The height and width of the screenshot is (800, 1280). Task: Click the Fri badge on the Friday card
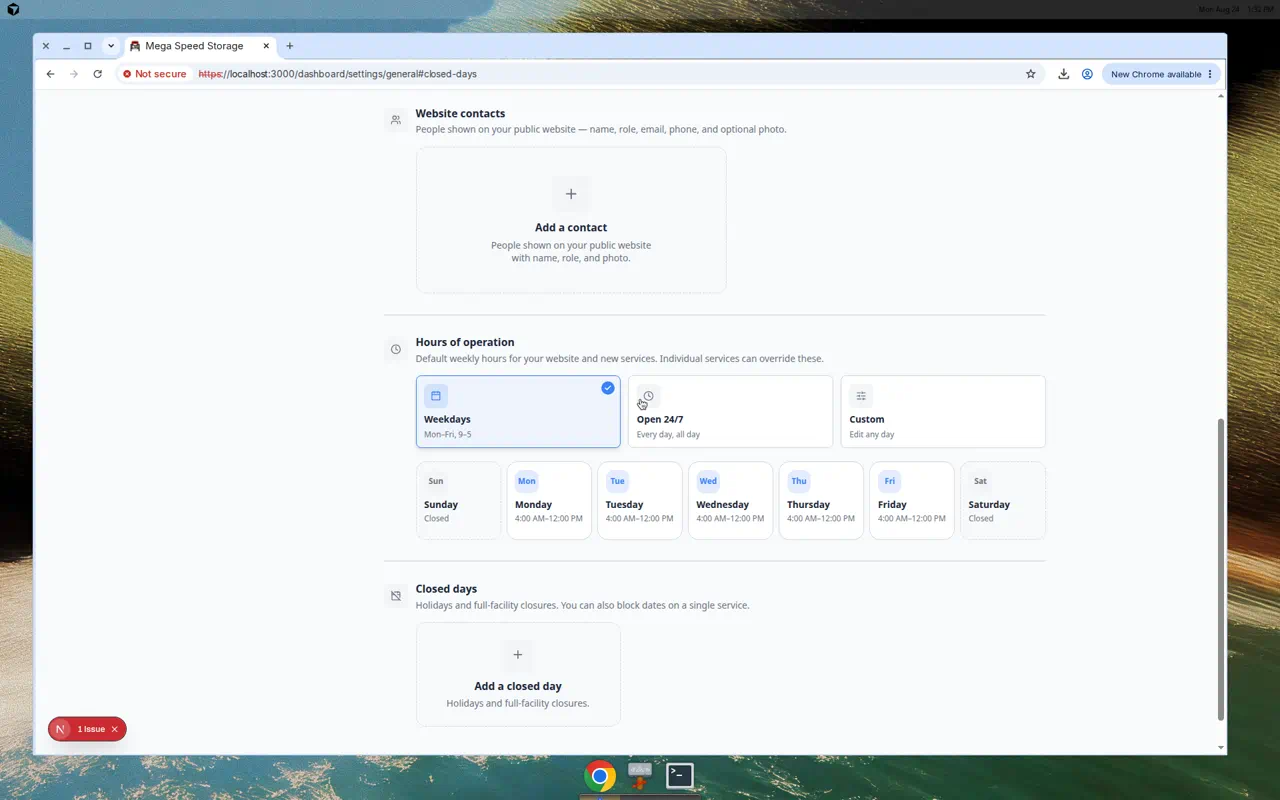click(x=889, y=481)
